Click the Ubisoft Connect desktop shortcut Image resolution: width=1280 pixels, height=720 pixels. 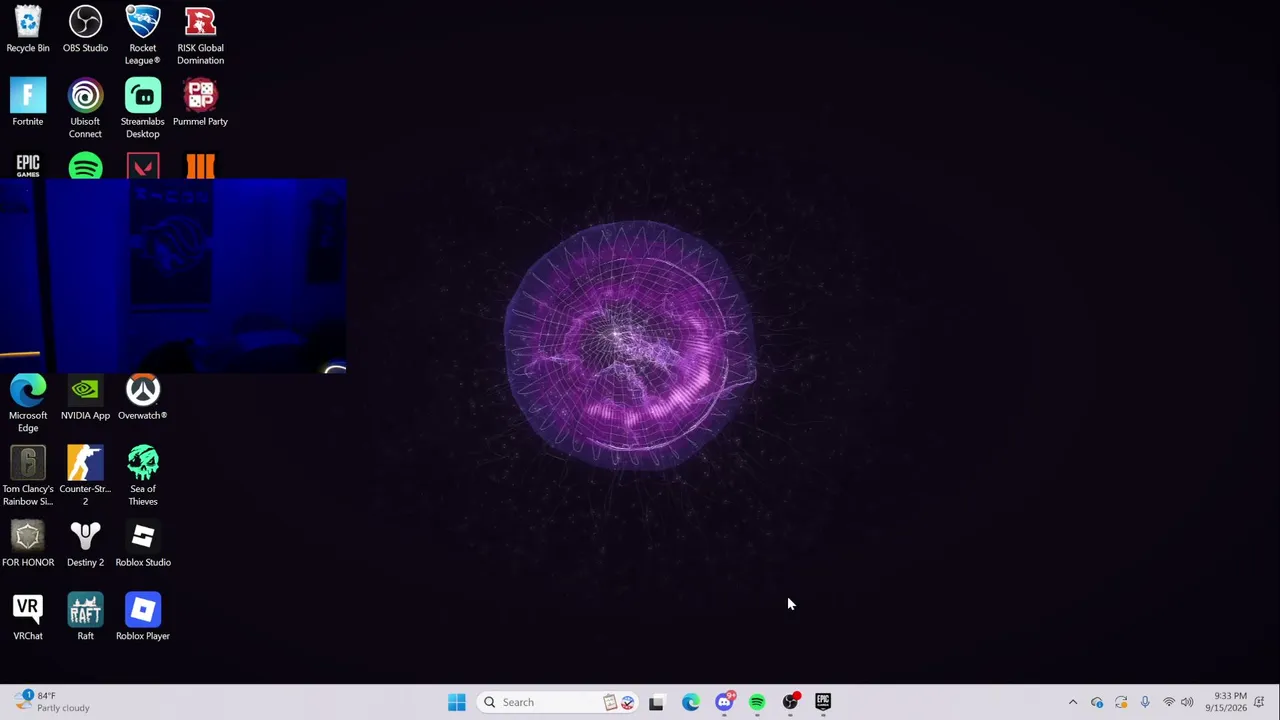[x=85, y=109]
